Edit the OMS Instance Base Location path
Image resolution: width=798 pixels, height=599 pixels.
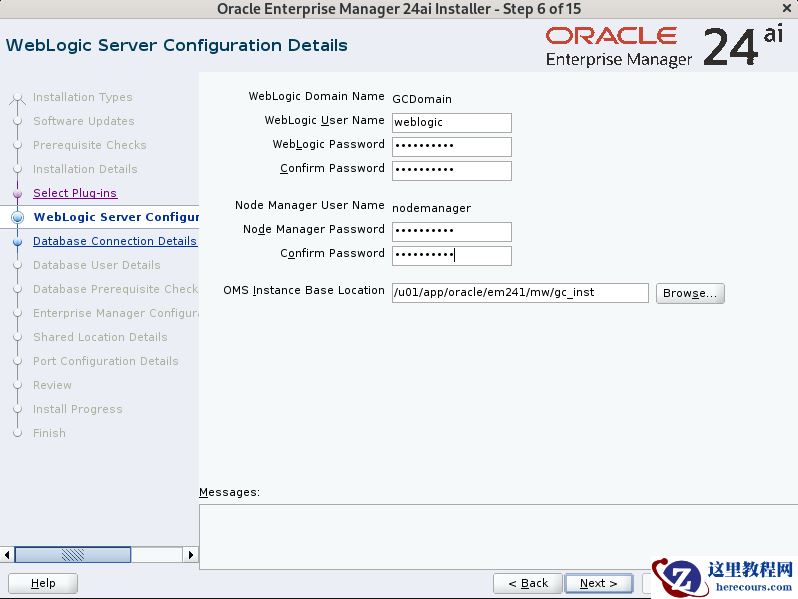coord(520,293)
